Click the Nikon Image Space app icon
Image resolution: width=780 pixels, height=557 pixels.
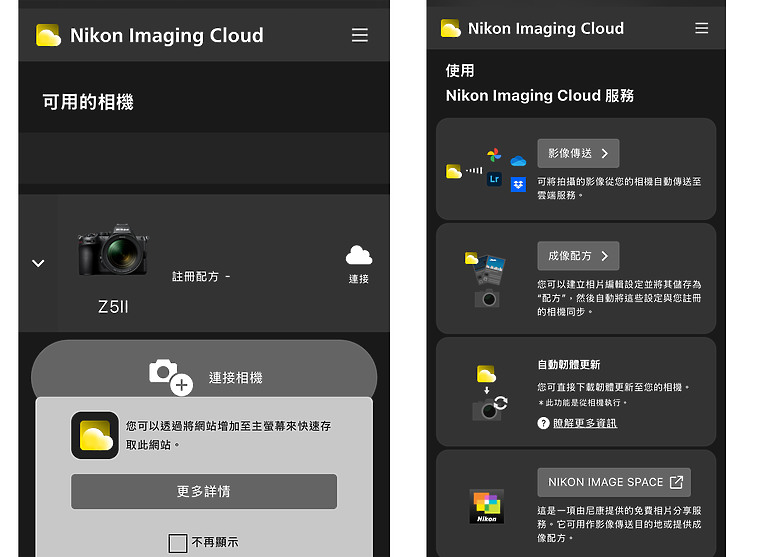487,506
